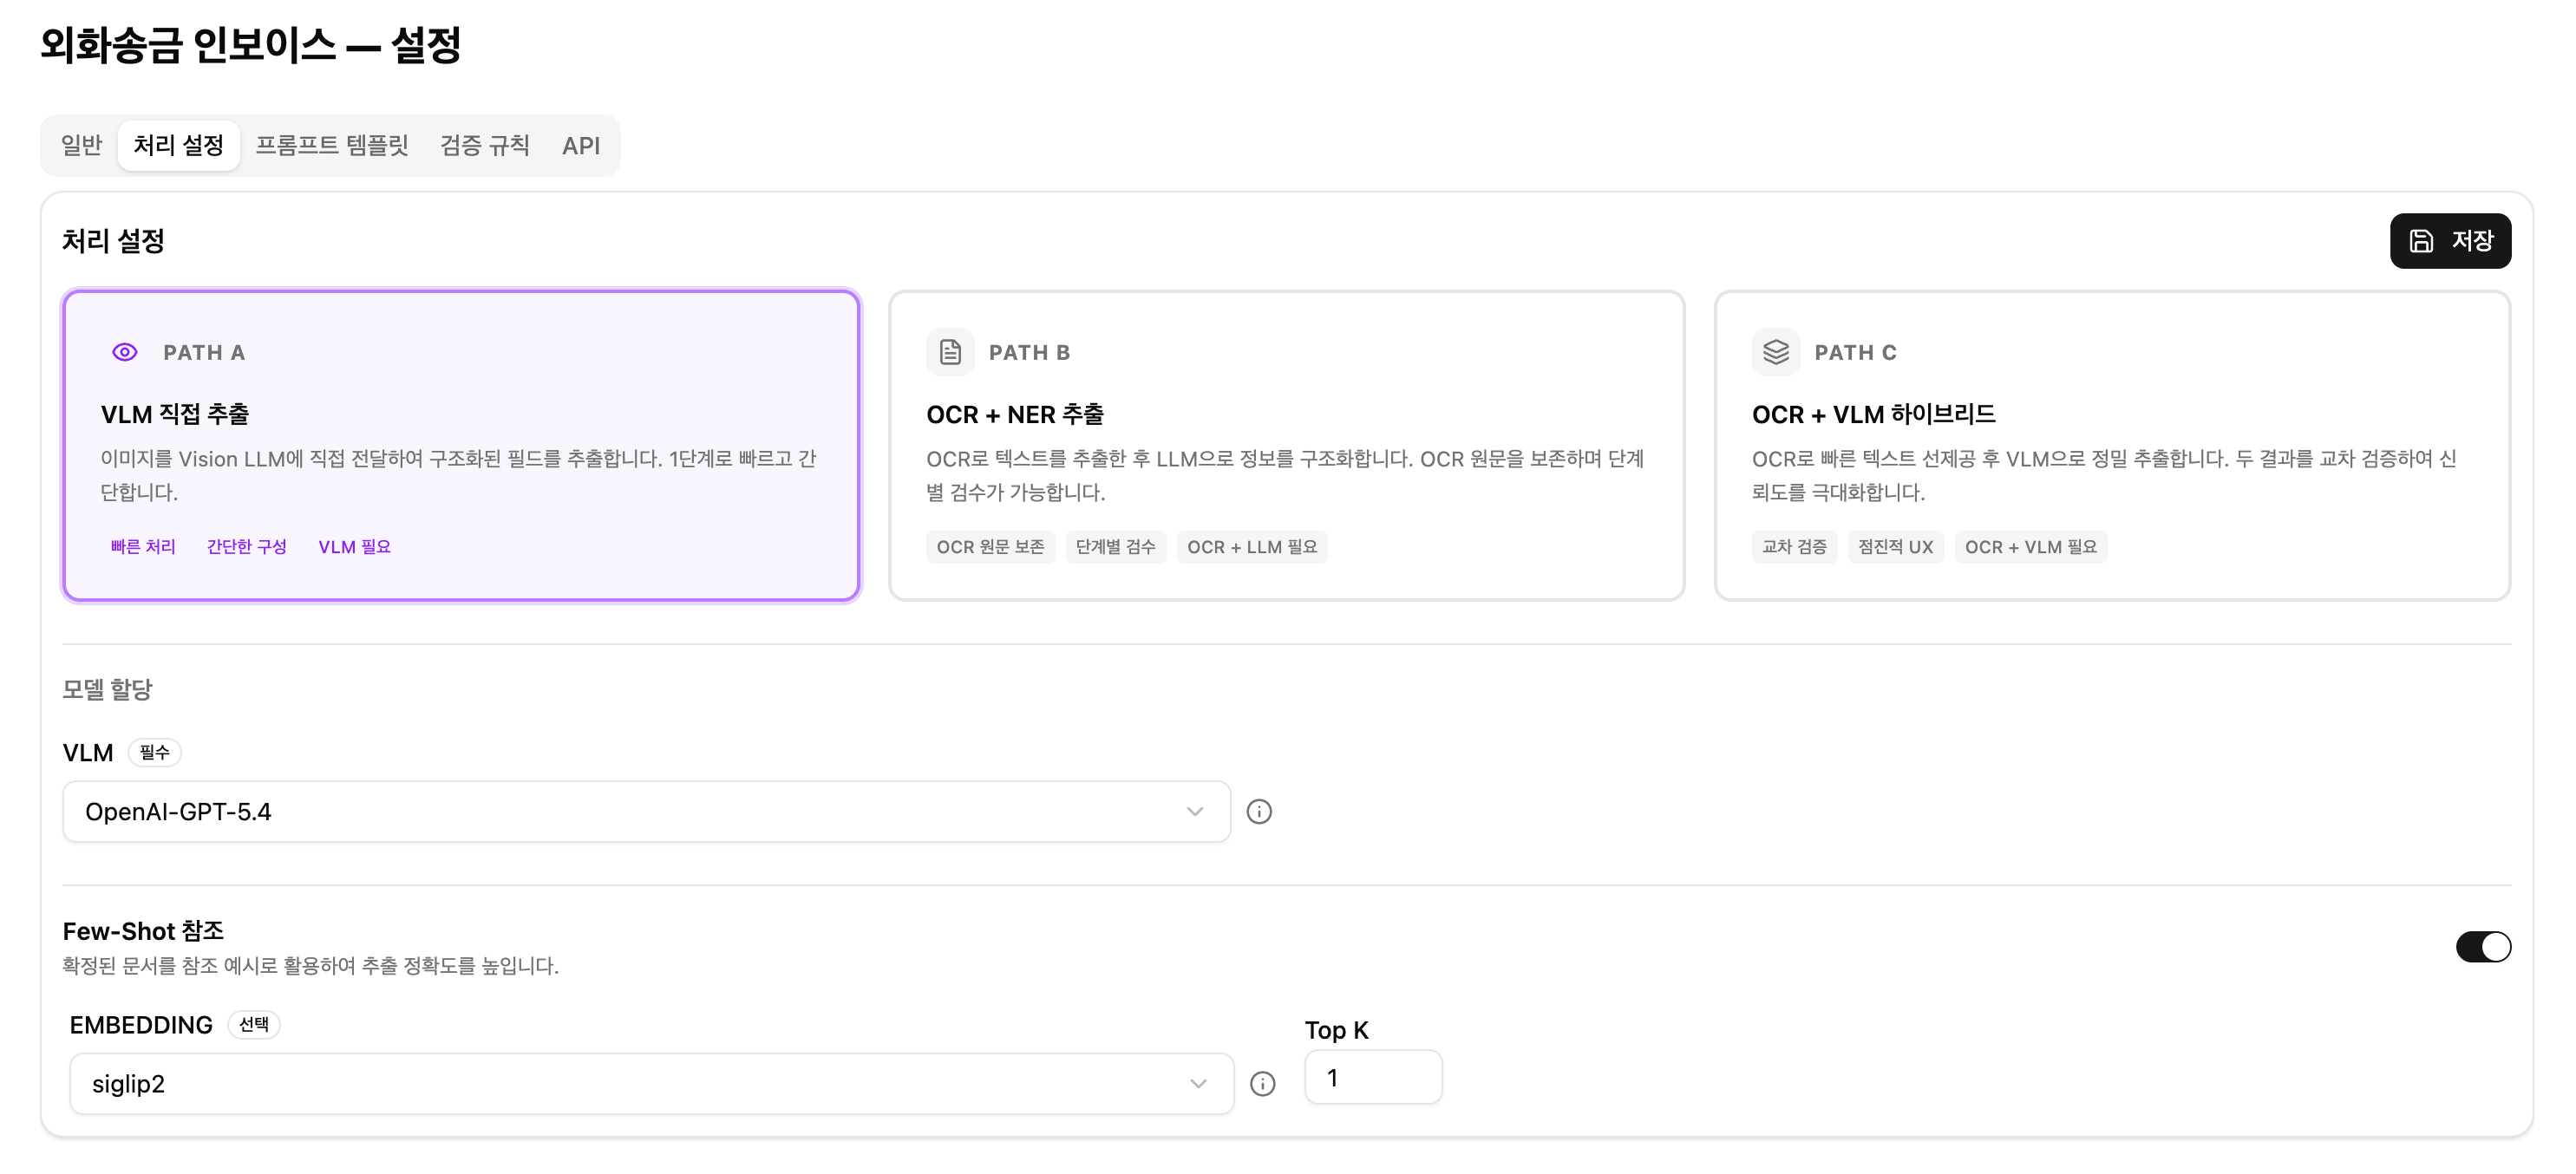Open the 프롬프트 템플릿 tab
This screenshot has width=2576, height=1174.
point(332,146)
